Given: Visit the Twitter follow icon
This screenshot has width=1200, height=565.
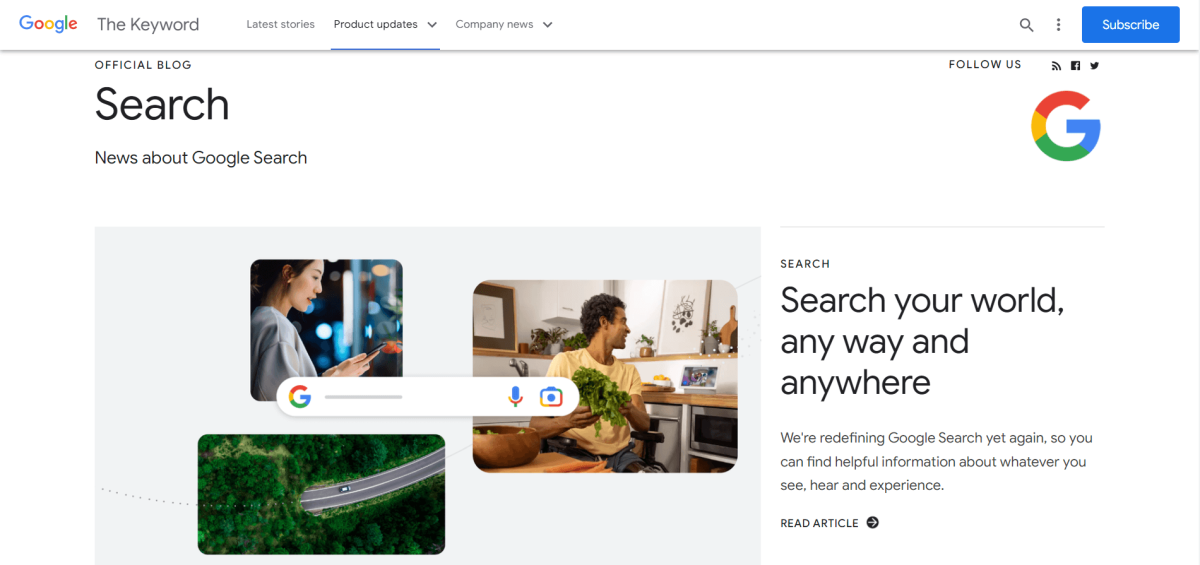Looking at the screenshot, I should pos(1094,66).
